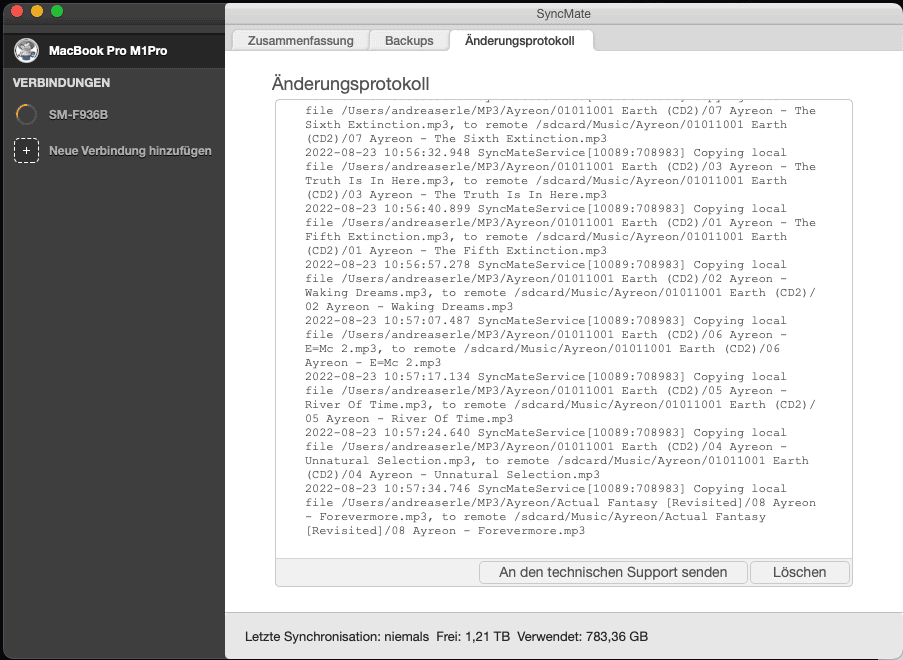
Task: Click the VERBINDUNGEN section header
Action: [x=61, y=83]
